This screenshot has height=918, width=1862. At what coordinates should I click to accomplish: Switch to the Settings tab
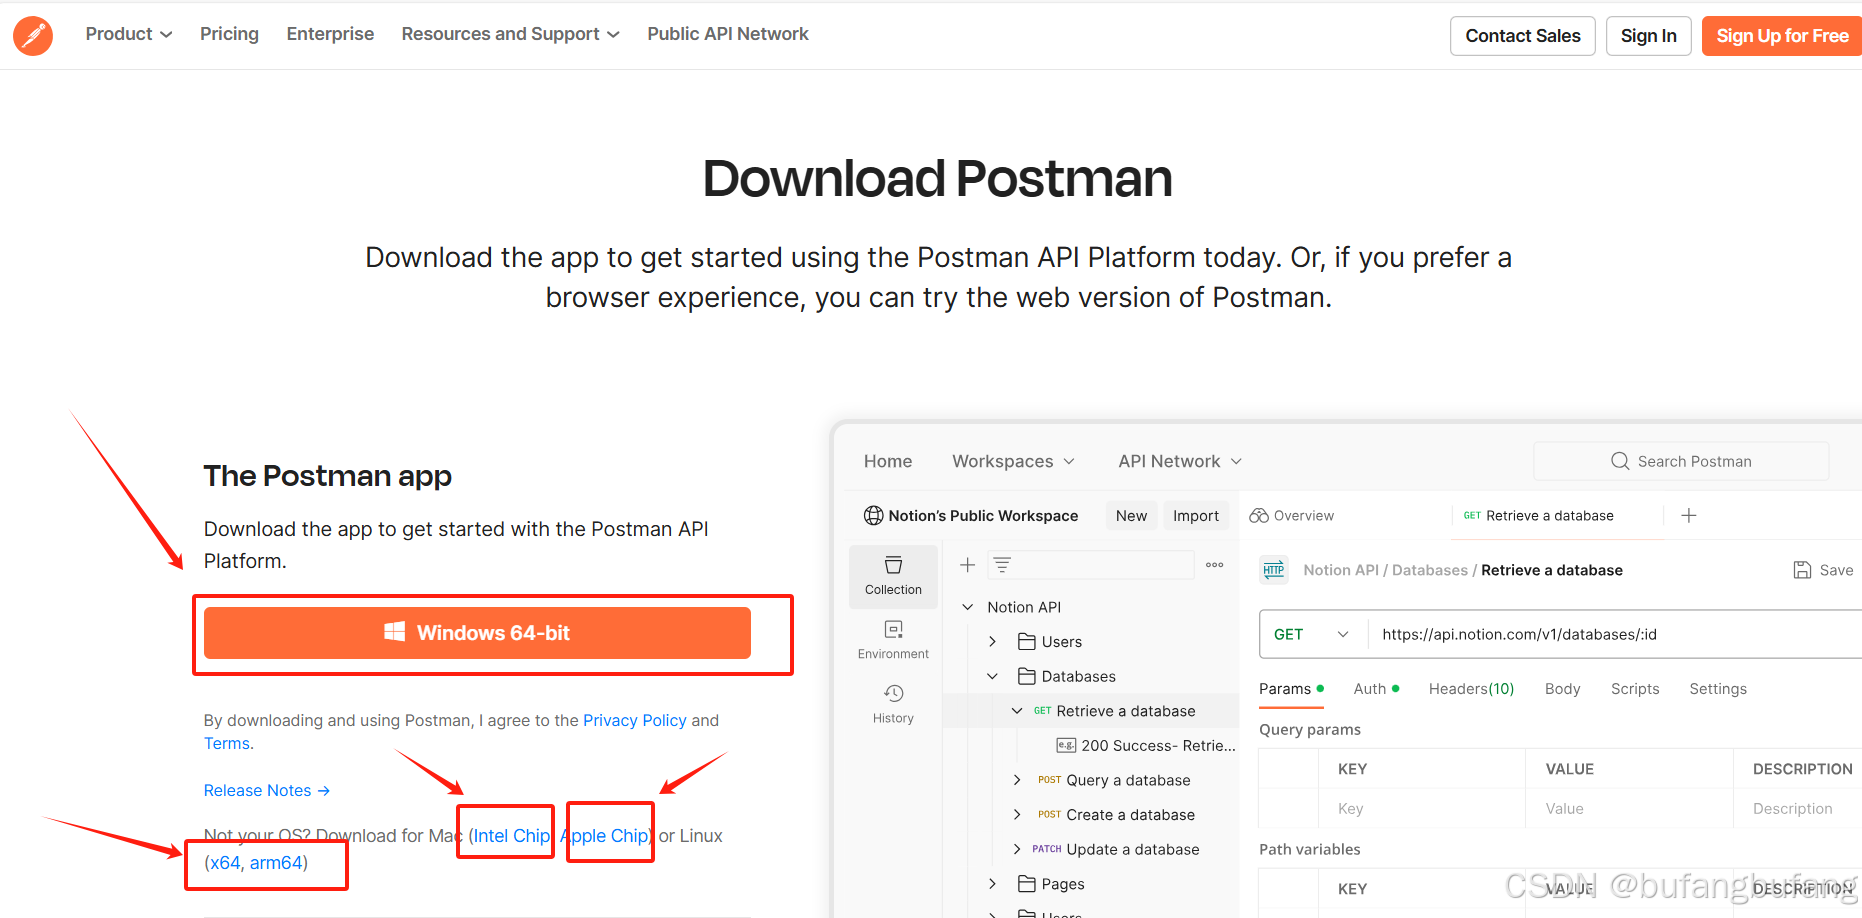click(1718, 688)
